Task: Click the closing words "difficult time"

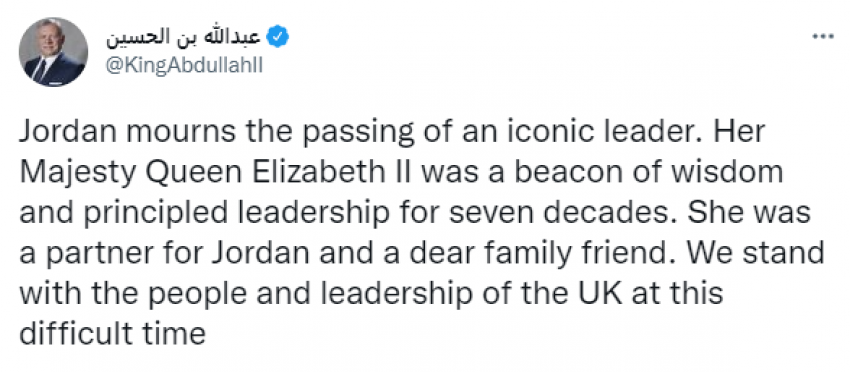Action: 113,333
